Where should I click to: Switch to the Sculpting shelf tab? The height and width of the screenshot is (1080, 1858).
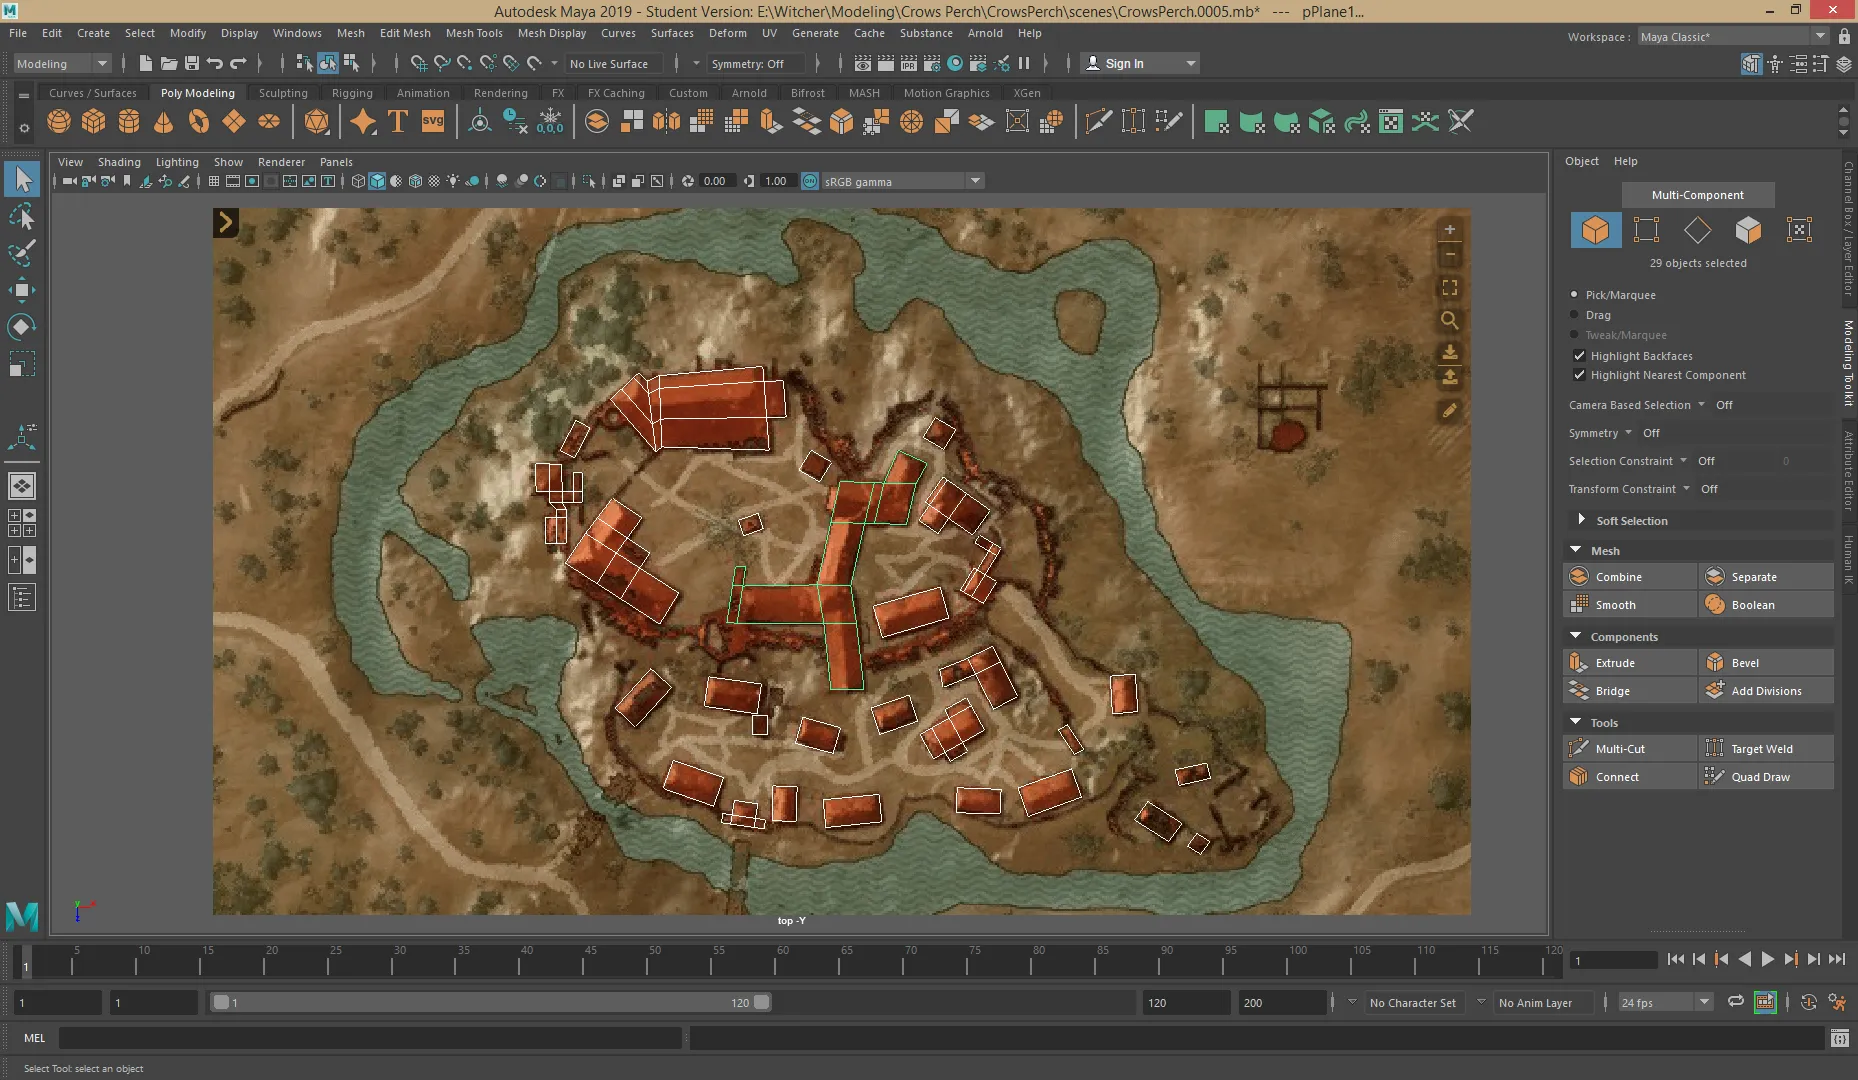pyautogui.click(x=283, y=93)
